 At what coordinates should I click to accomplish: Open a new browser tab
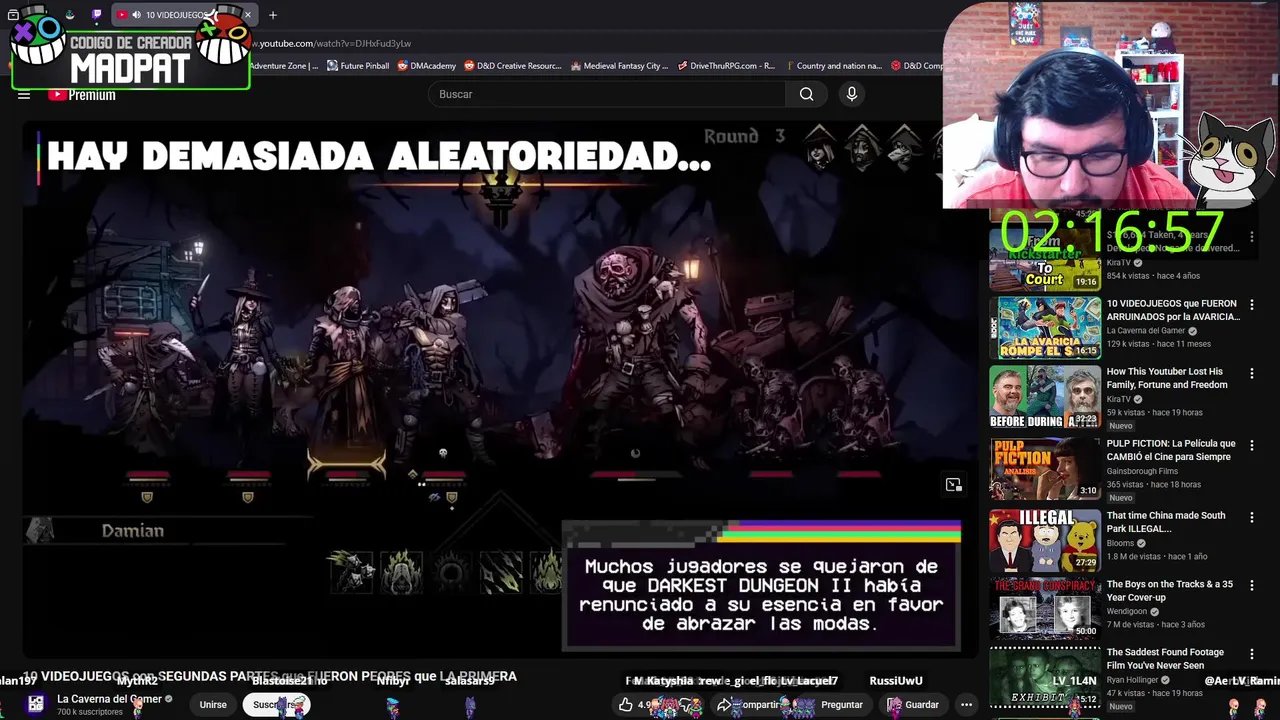273,15
